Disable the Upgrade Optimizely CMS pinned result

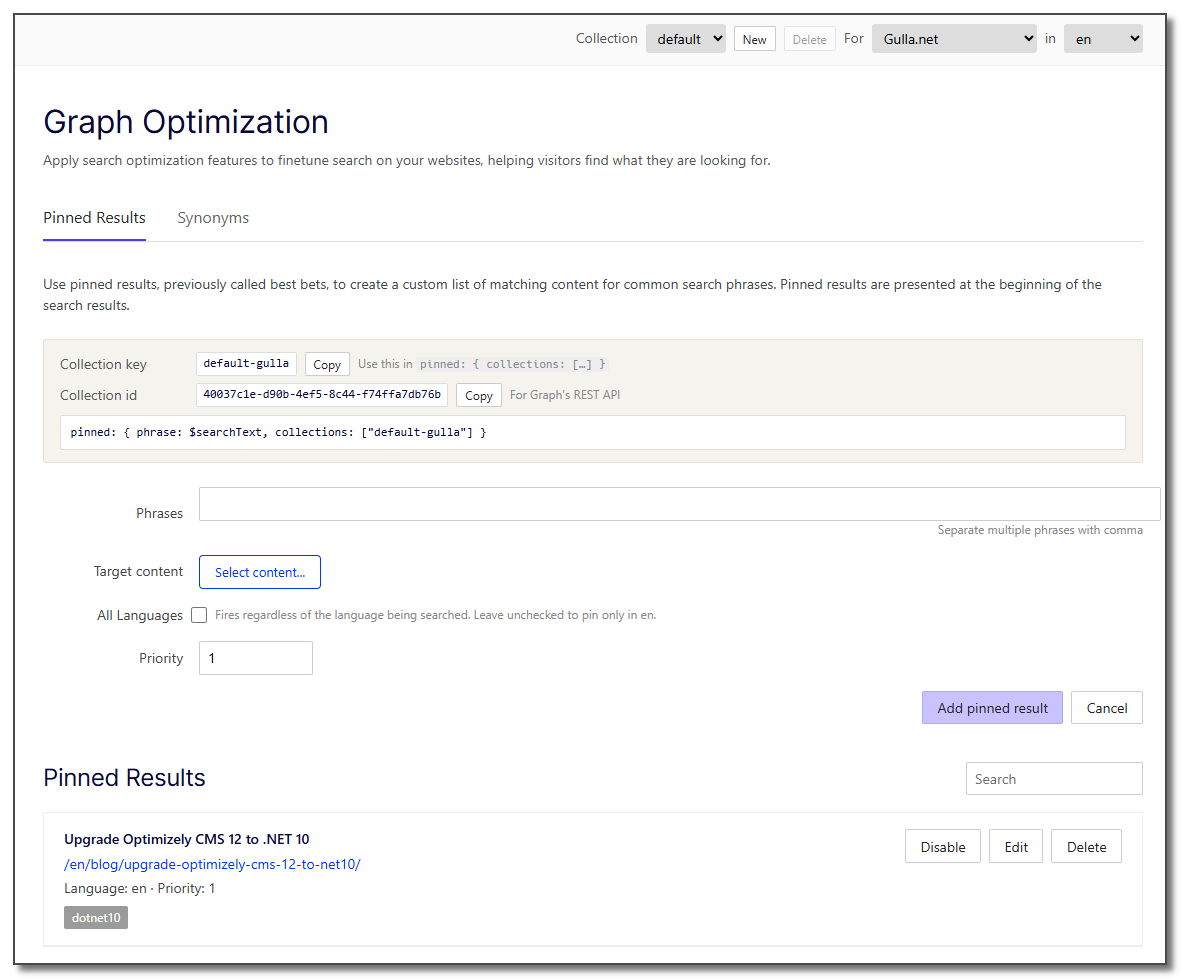942,846
